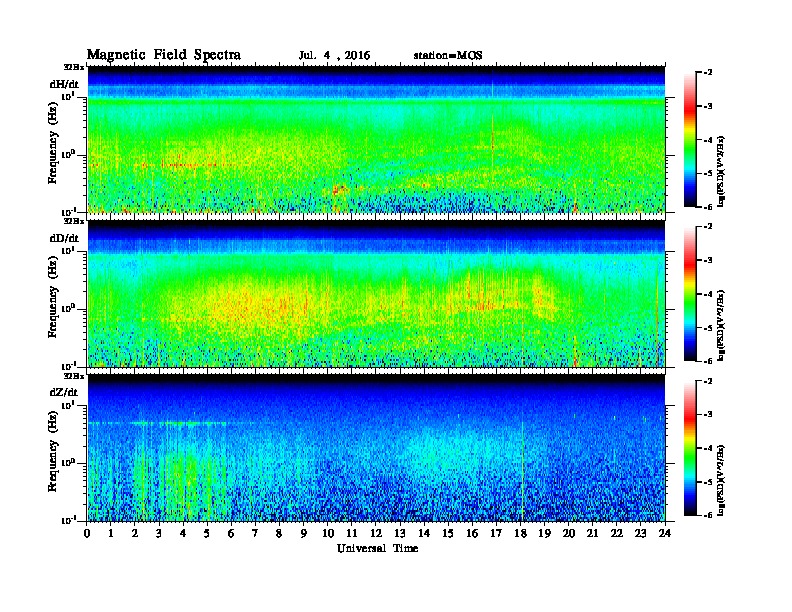The height and width of the screenshot is (612, 792).
Task: Click time tick label "4" on the x-axis
Action: (183, 534)
